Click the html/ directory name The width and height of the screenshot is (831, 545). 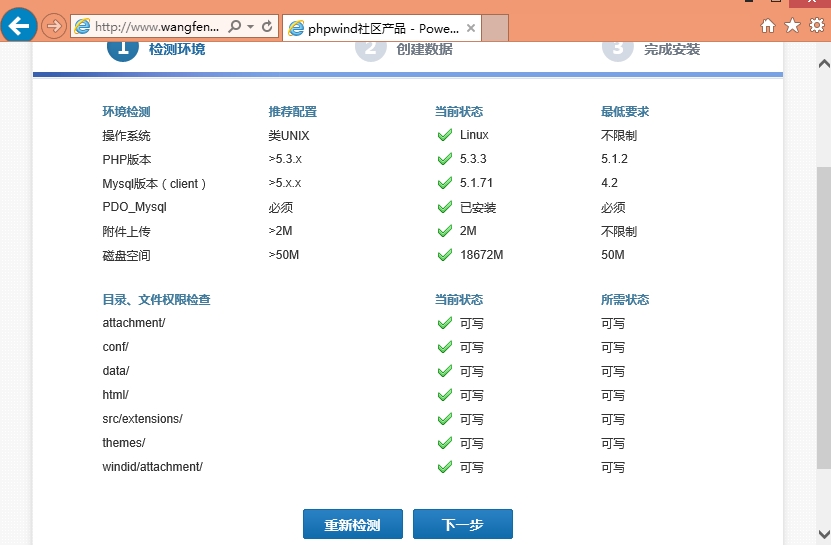(116, 394)
